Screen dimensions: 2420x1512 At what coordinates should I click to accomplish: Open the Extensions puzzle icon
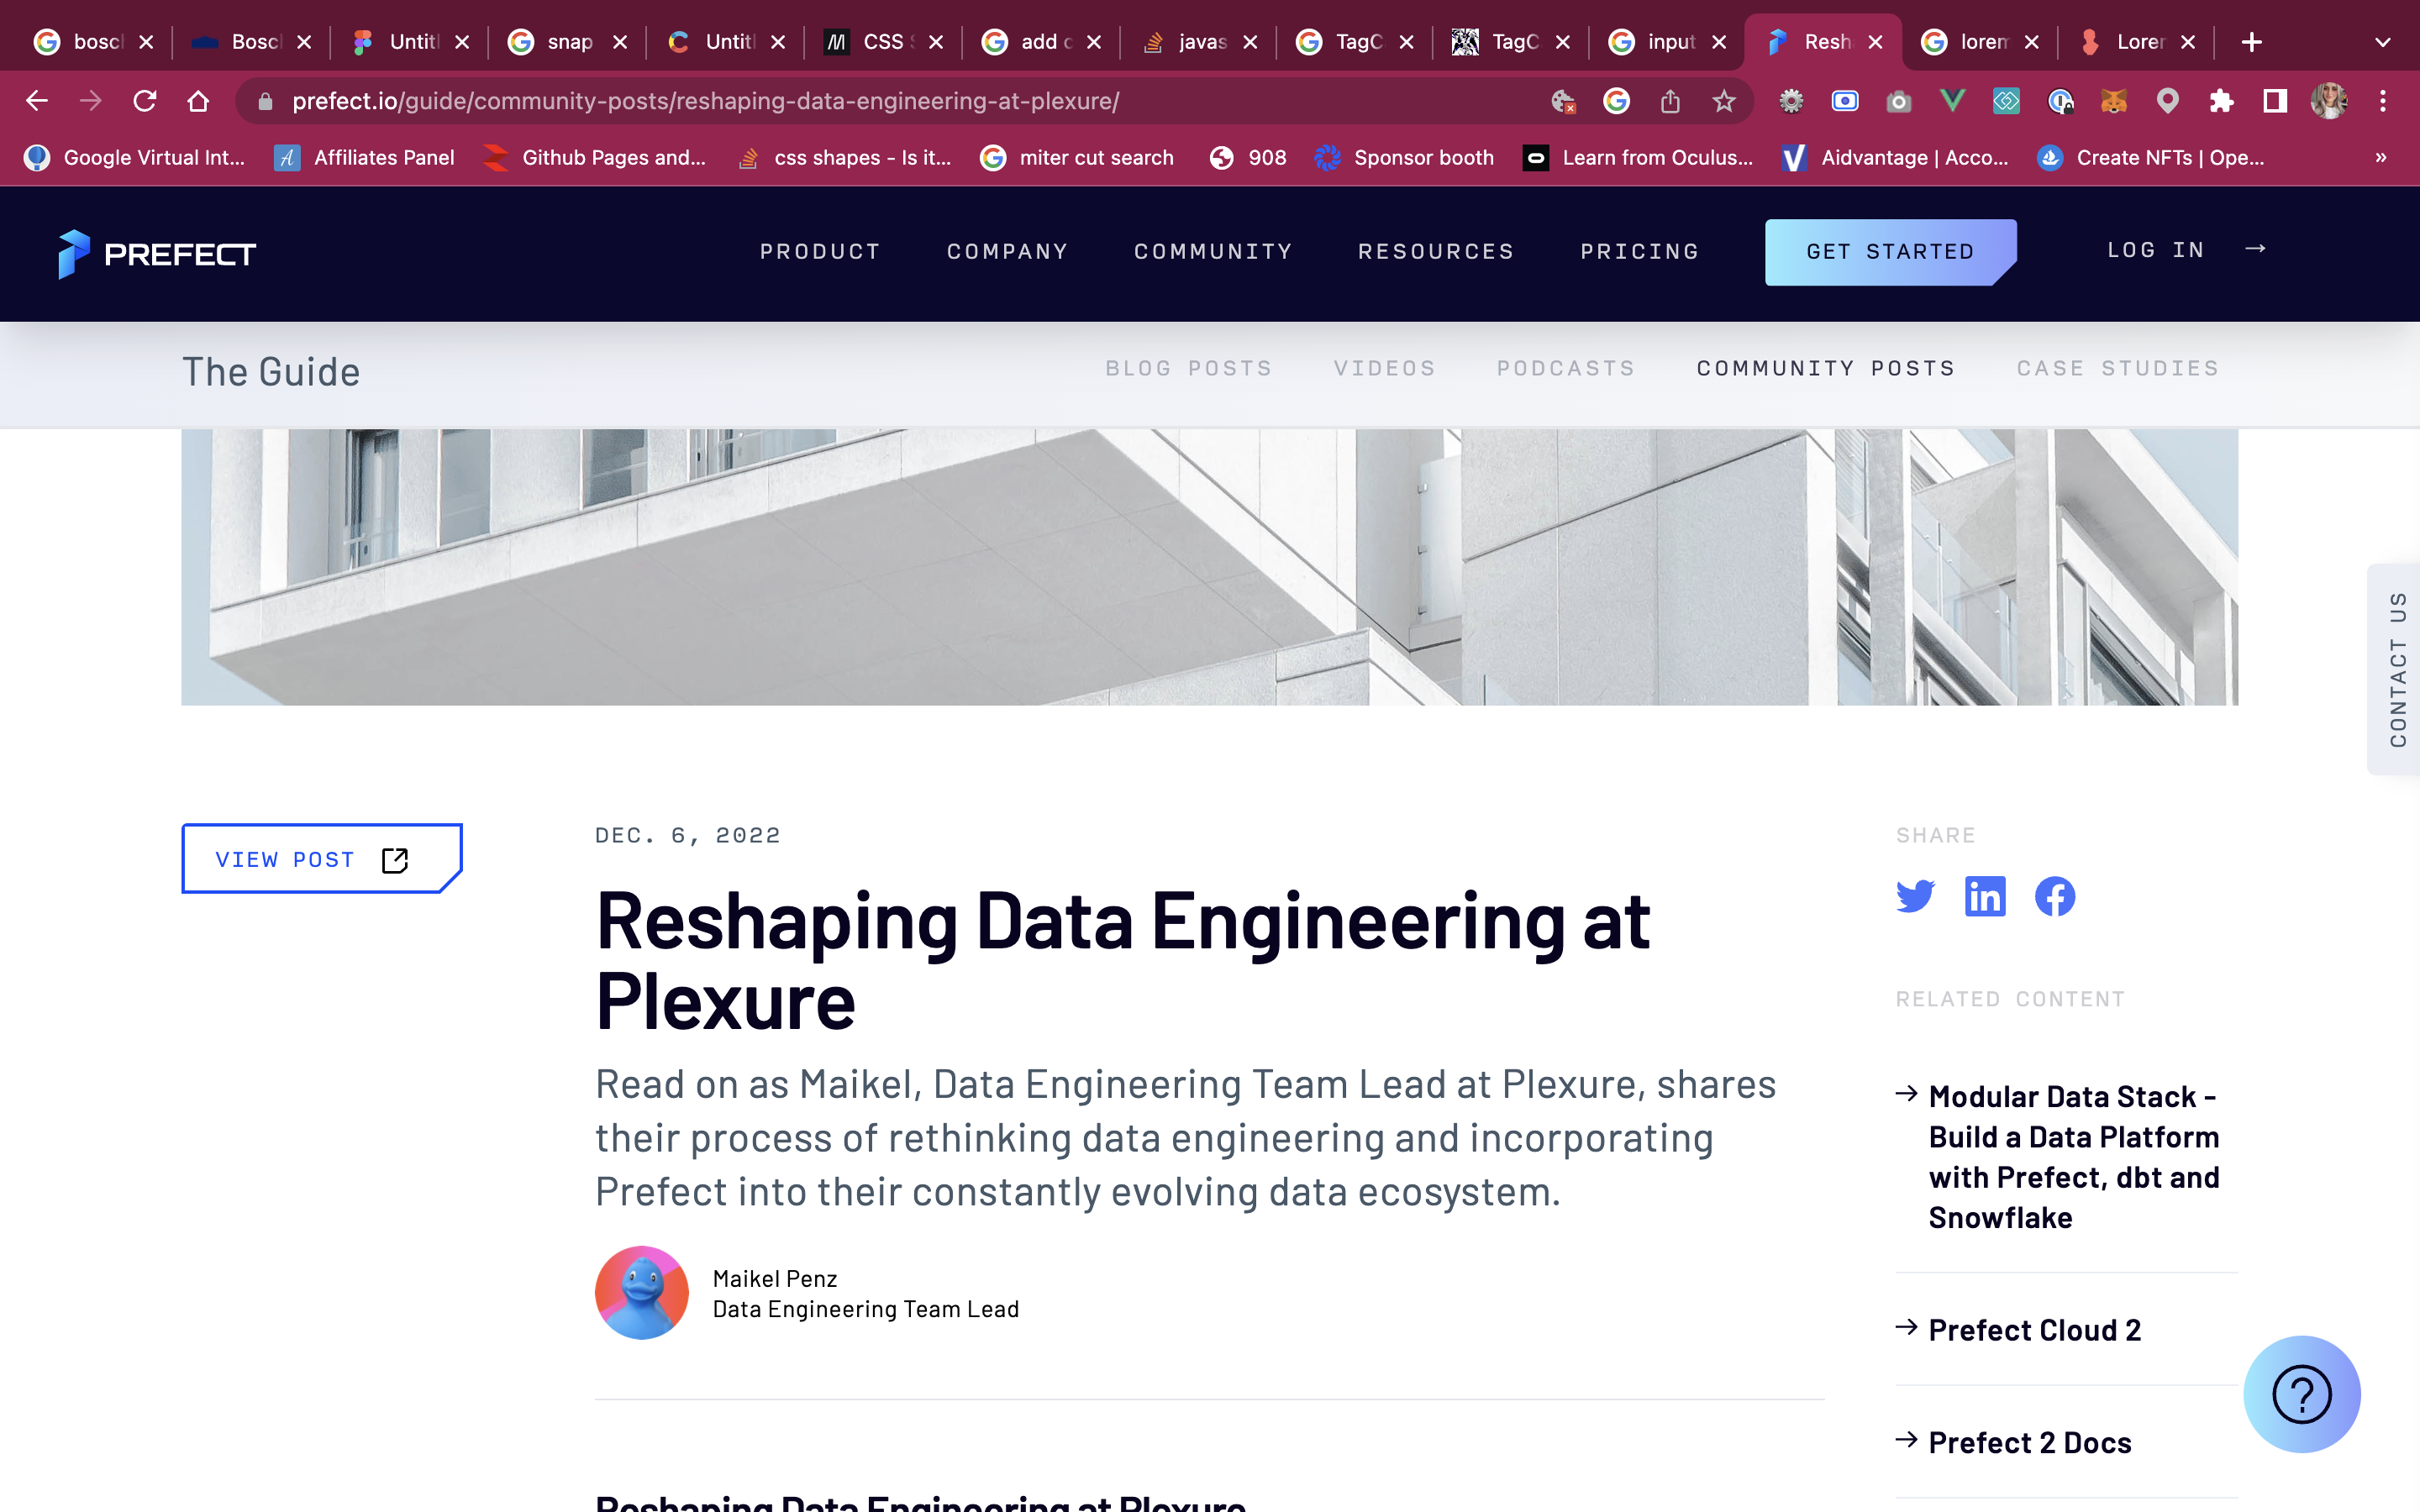tap(2221, 101)
